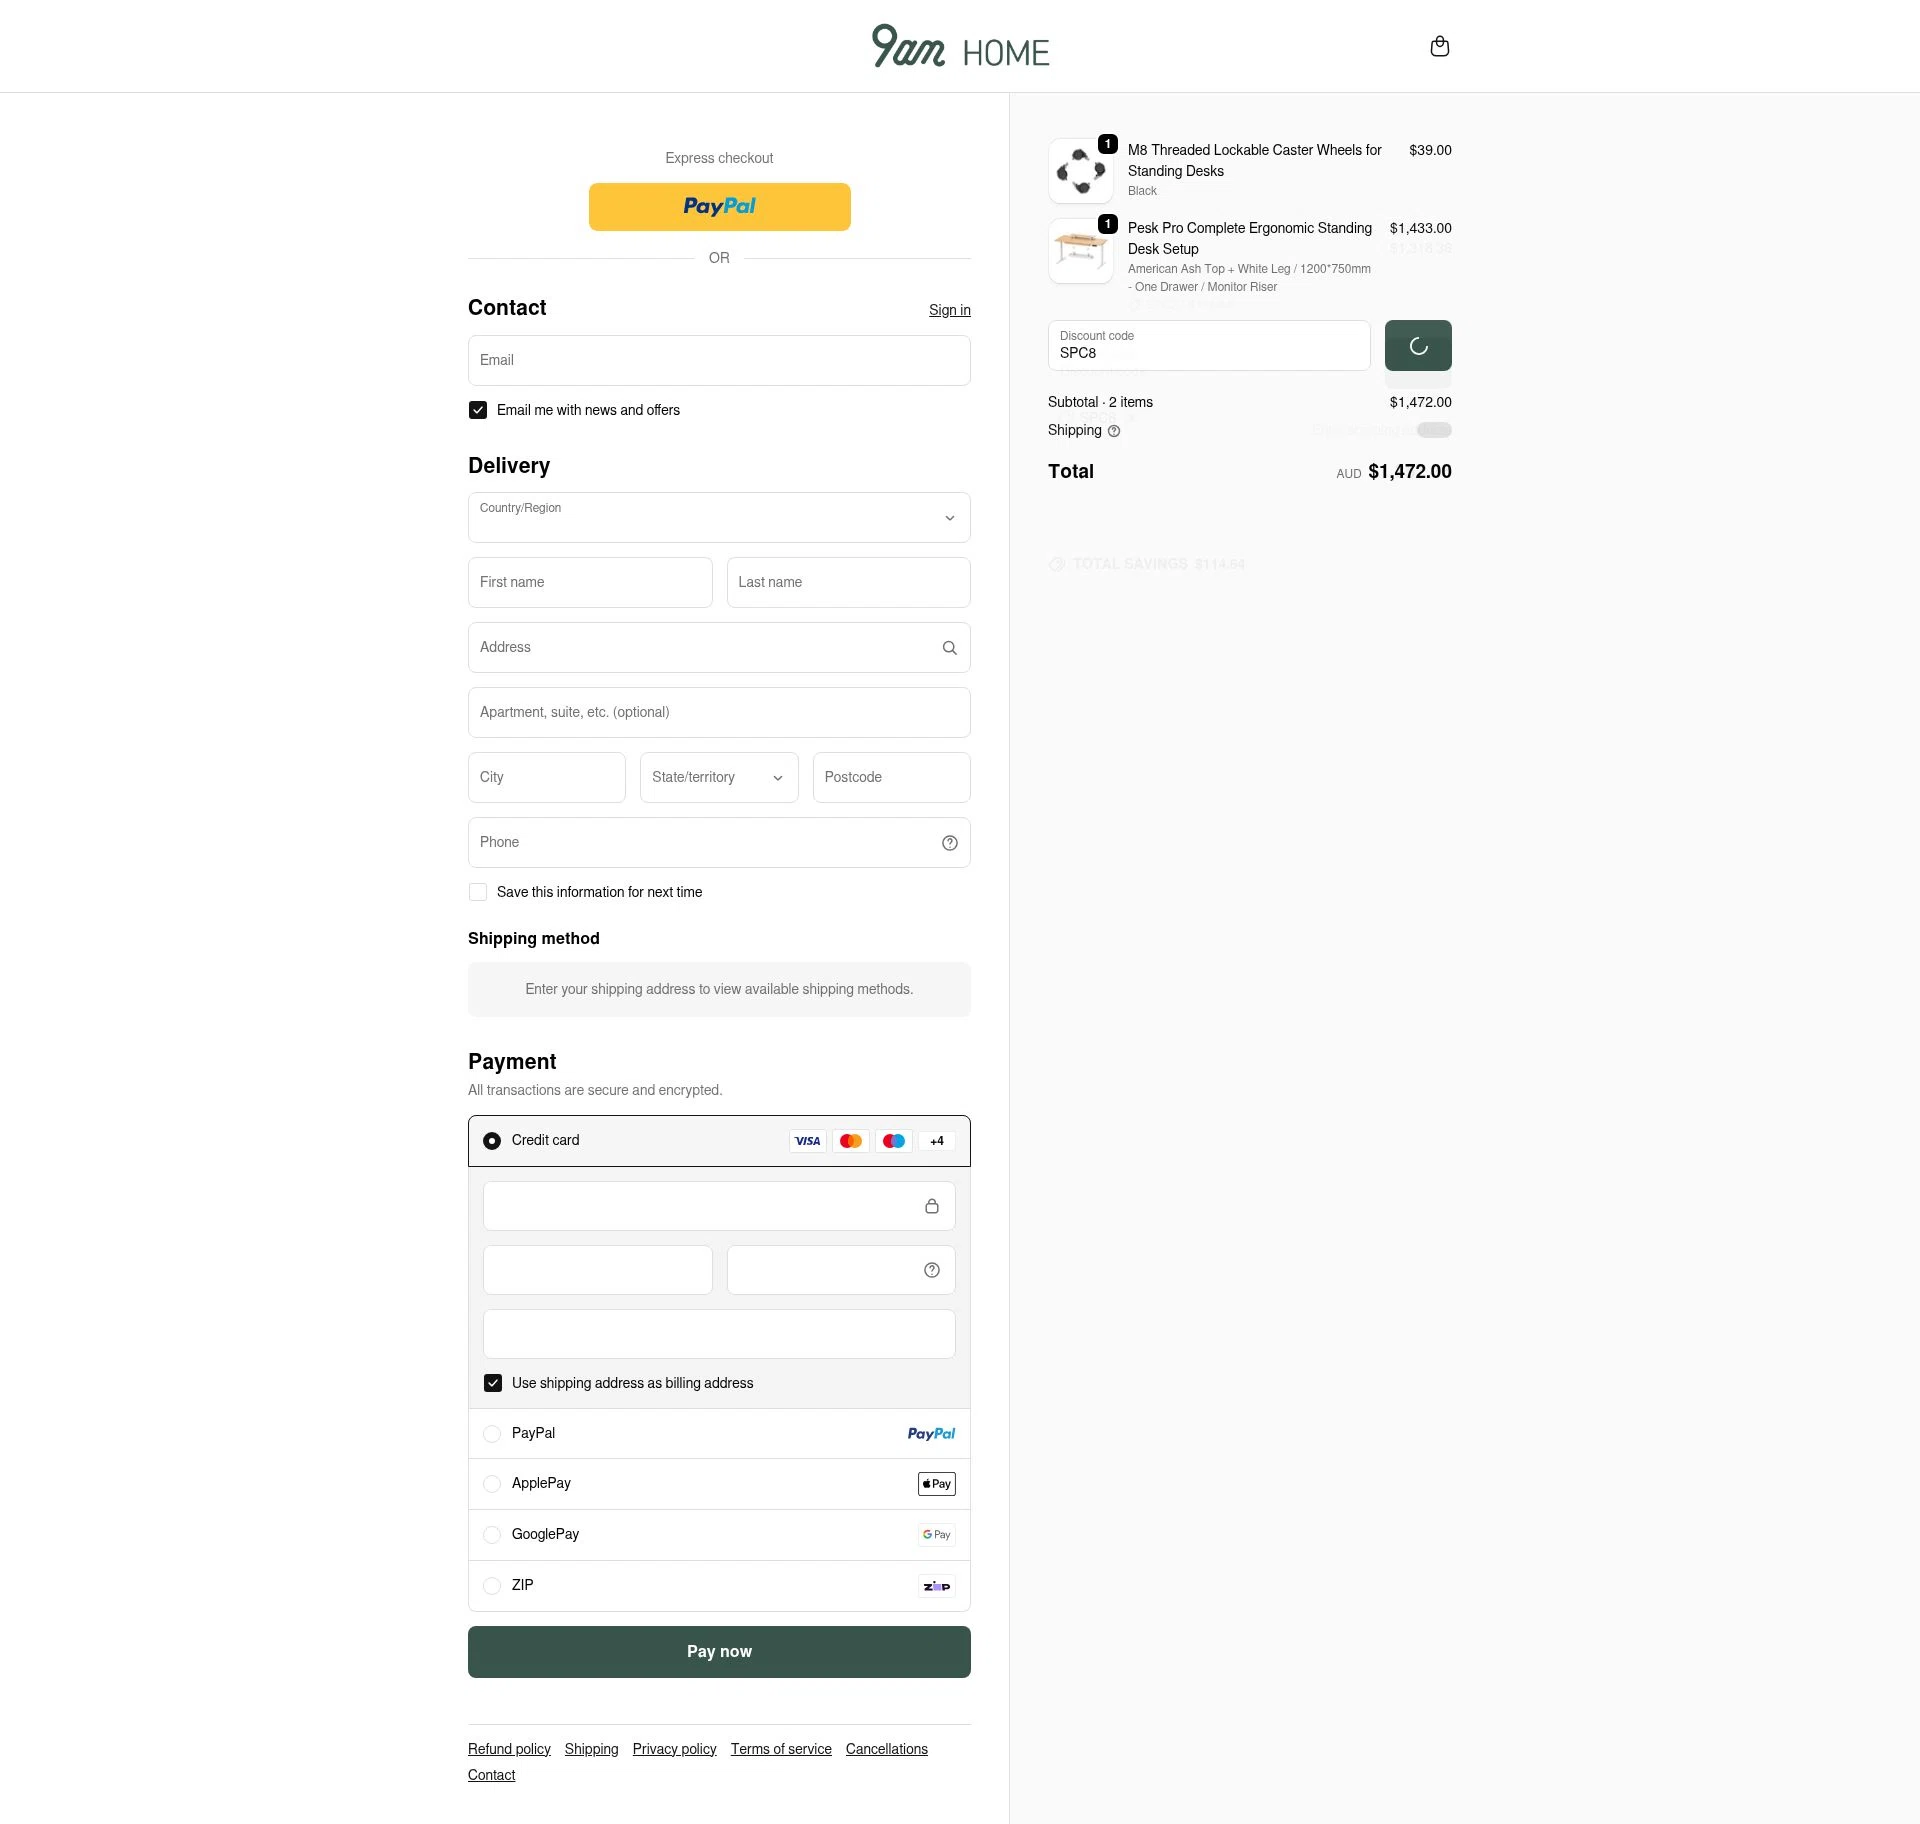Open the Terms of service page
This screenshot has width=1920, height=1824.
click(781, 1749)
